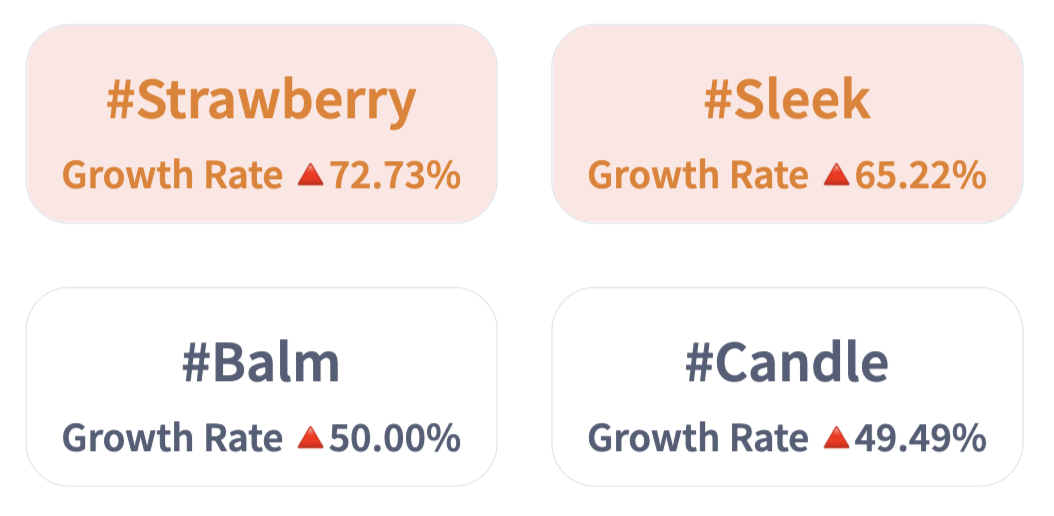Image resolution: width=1054 pixels, height=516 pixels.
Task: Open the #Sleek hashtag card
Action: pyautogui.click(x=787, y=124)
